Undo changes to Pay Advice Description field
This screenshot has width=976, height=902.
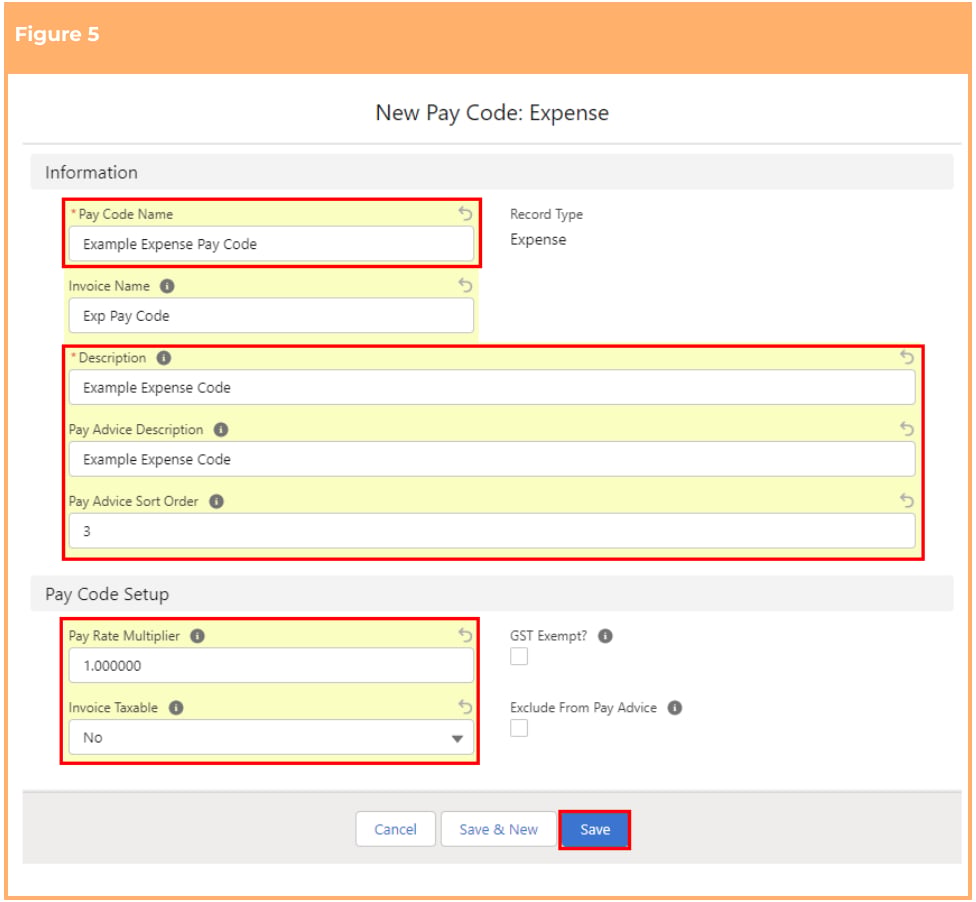(x=907, y=429)
